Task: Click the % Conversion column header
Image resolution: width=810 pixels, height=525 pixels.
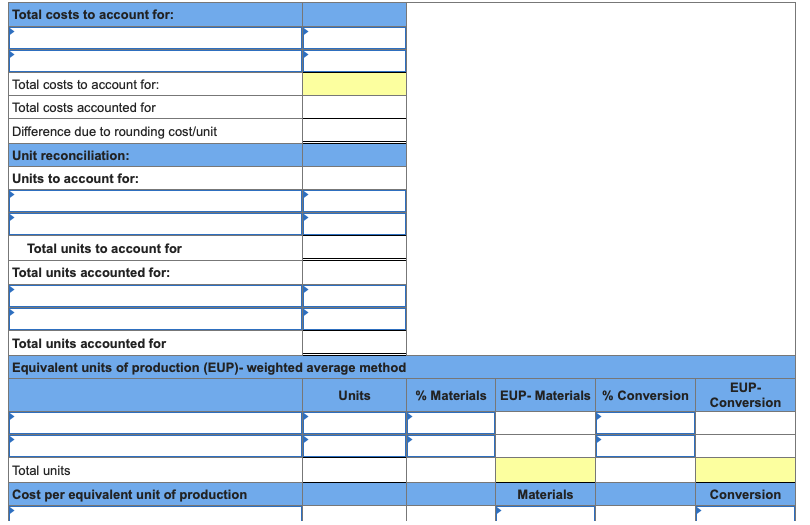Action: (645, 395)
